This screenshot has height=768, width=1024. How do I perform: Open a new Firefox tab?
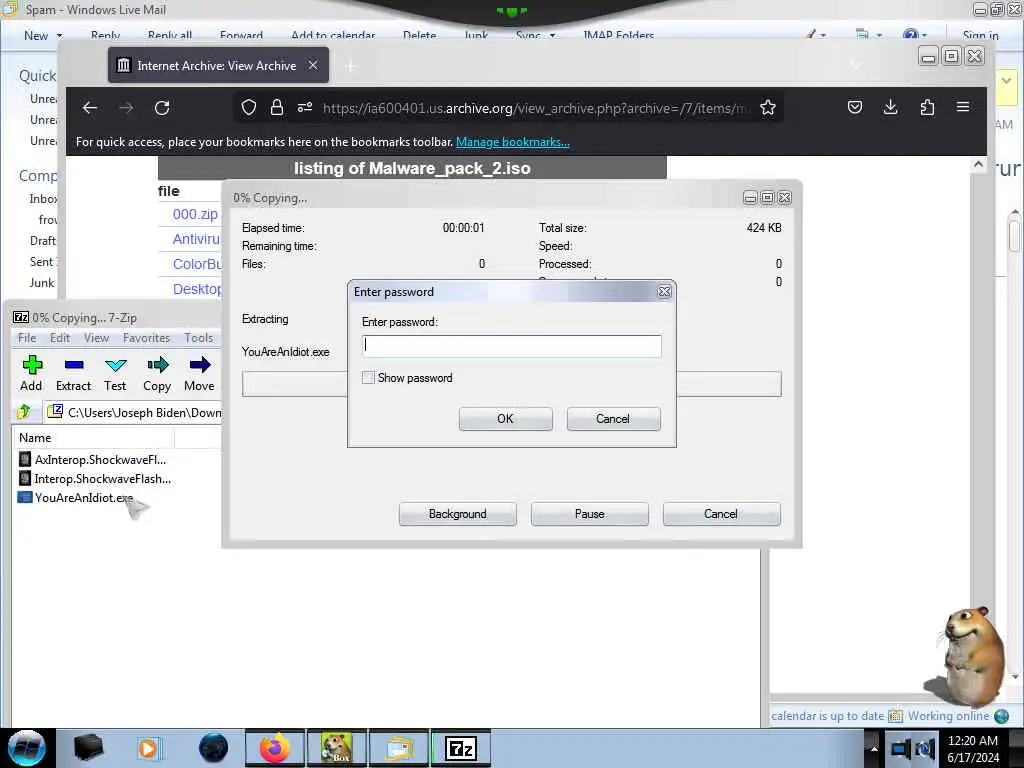[x=351, y=66]
